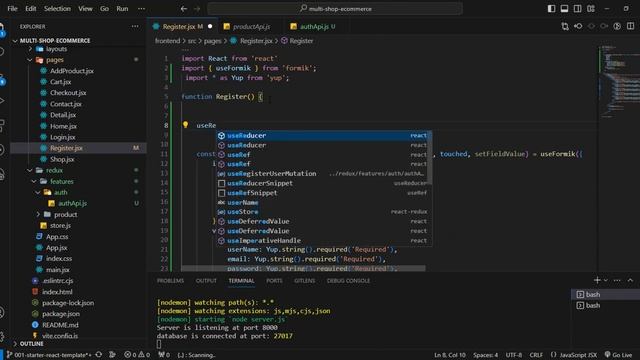The image size is (640, 360).
Task: Expand the OUTLINE section
Action: point(15,344)
